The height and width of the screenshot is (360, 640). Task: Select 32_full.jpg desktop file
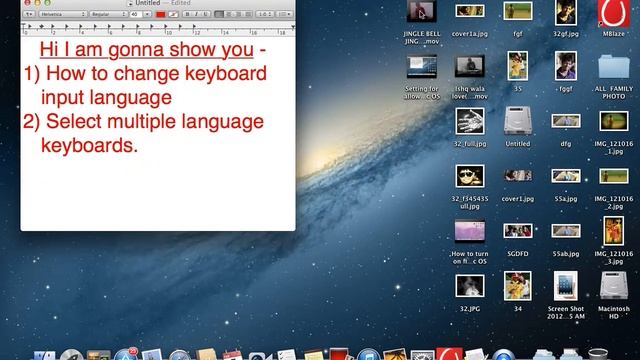point(469,127)
